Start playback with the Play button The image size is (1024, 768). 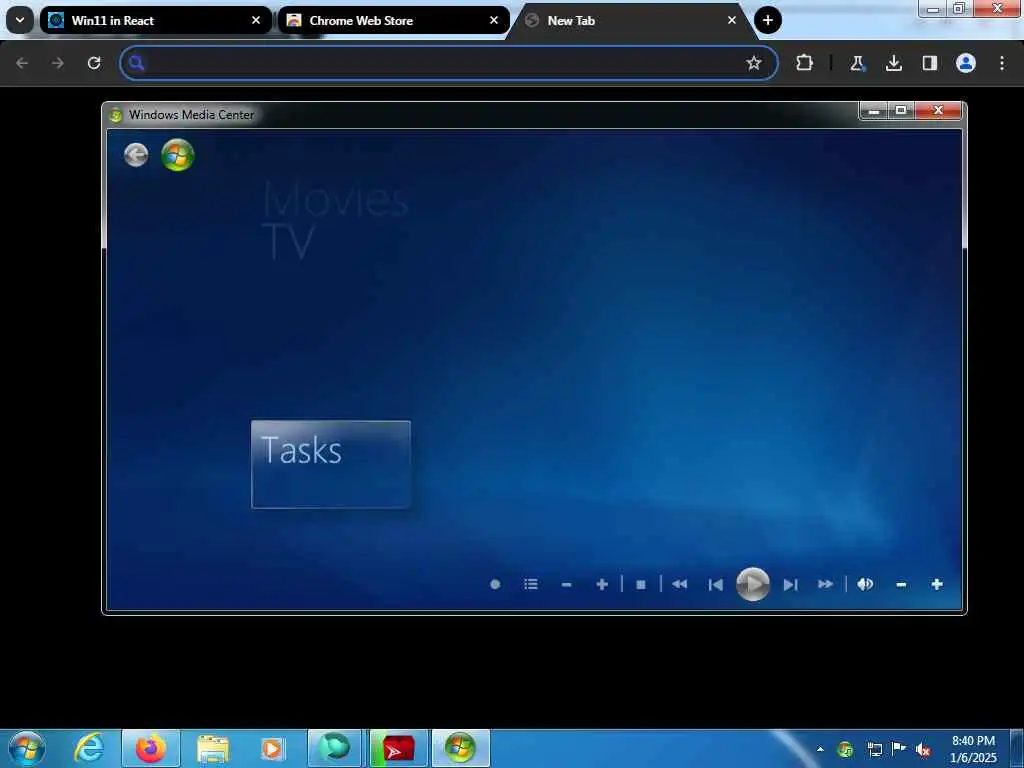click(x=752, y=584)
